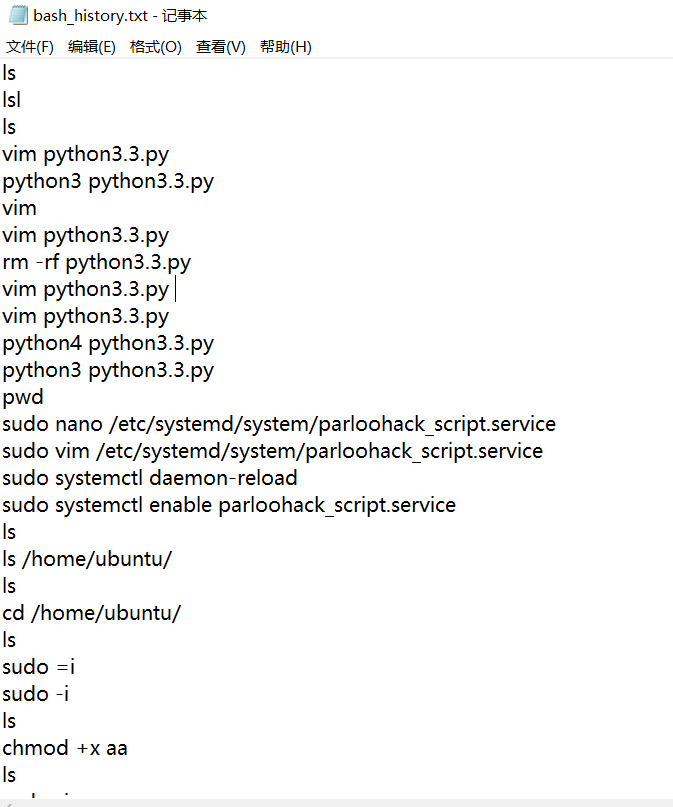Click the 'sudo =i' typo line
The width and height of the screenshot is (673, 807).
[38, 667]
